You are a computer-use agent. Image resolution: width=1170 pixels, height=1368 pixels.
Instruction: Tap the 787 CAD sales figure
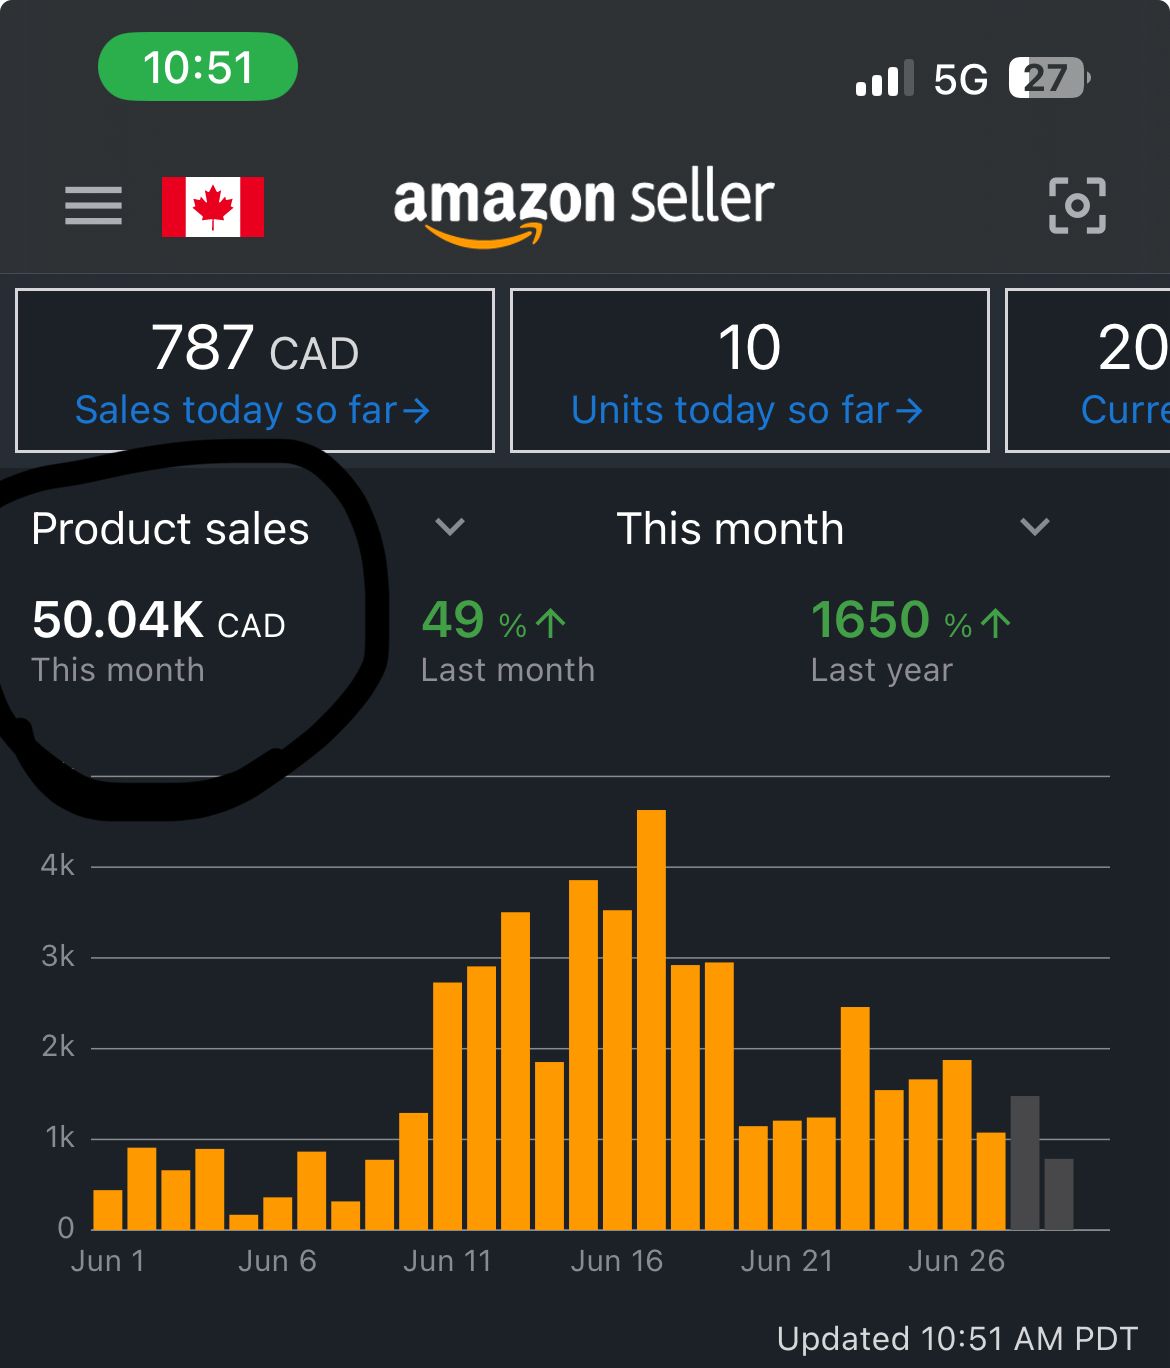[253, 347]
